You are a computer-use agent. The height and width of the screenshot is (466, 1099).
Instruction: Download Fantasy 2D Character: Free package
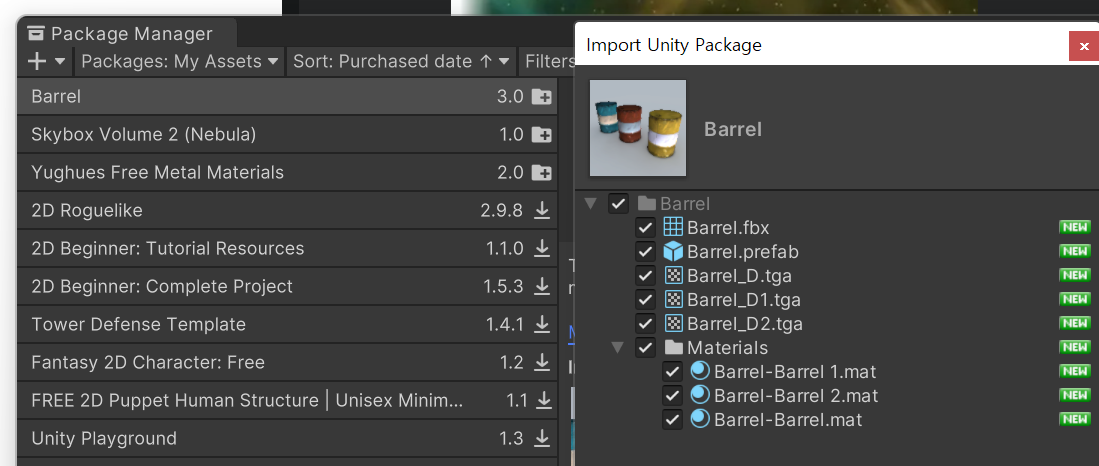pos(542,362)
